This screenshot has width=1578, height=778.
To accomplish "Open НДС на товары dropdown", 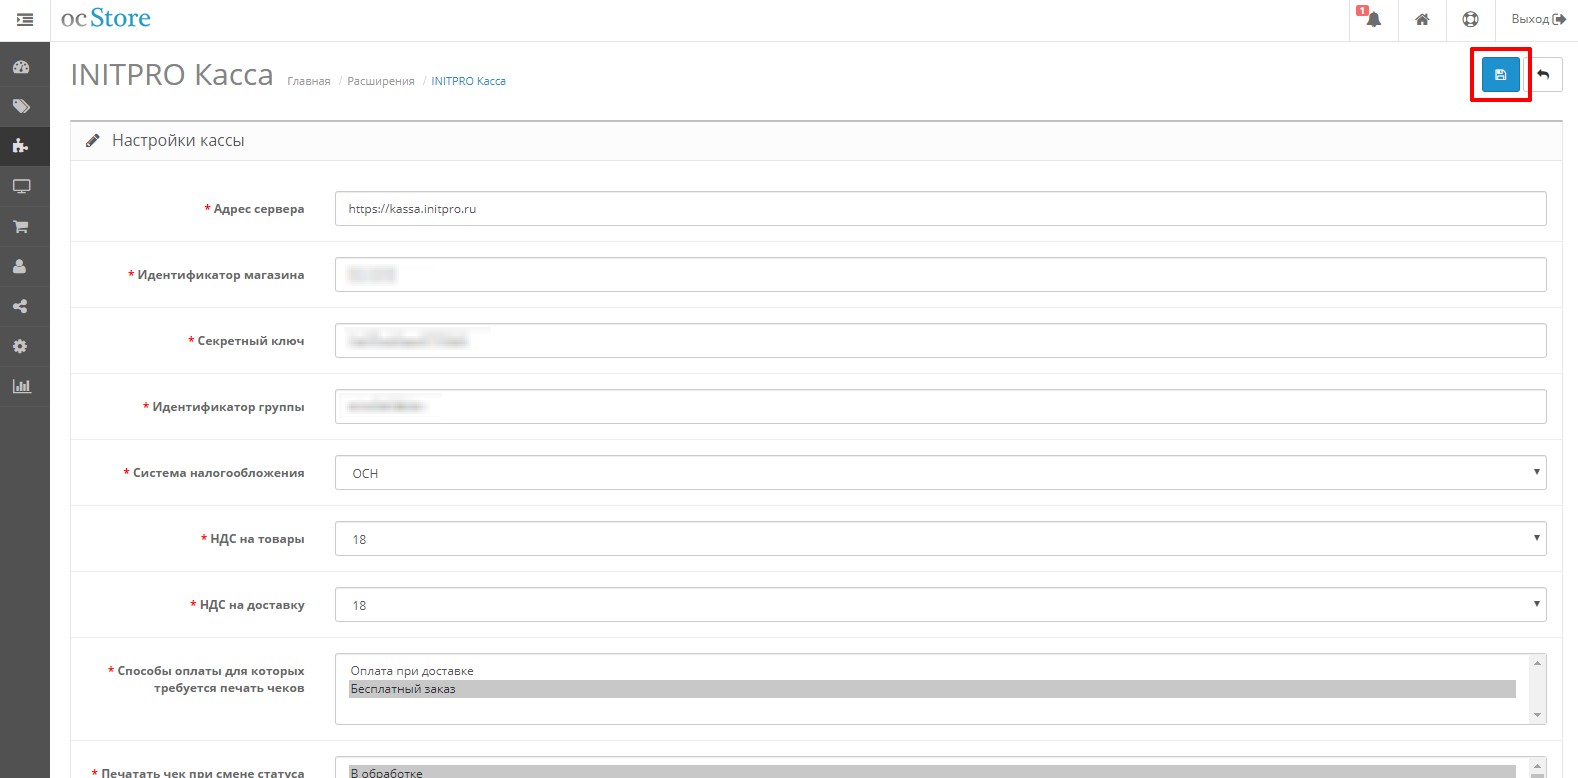I will [940, 539].
